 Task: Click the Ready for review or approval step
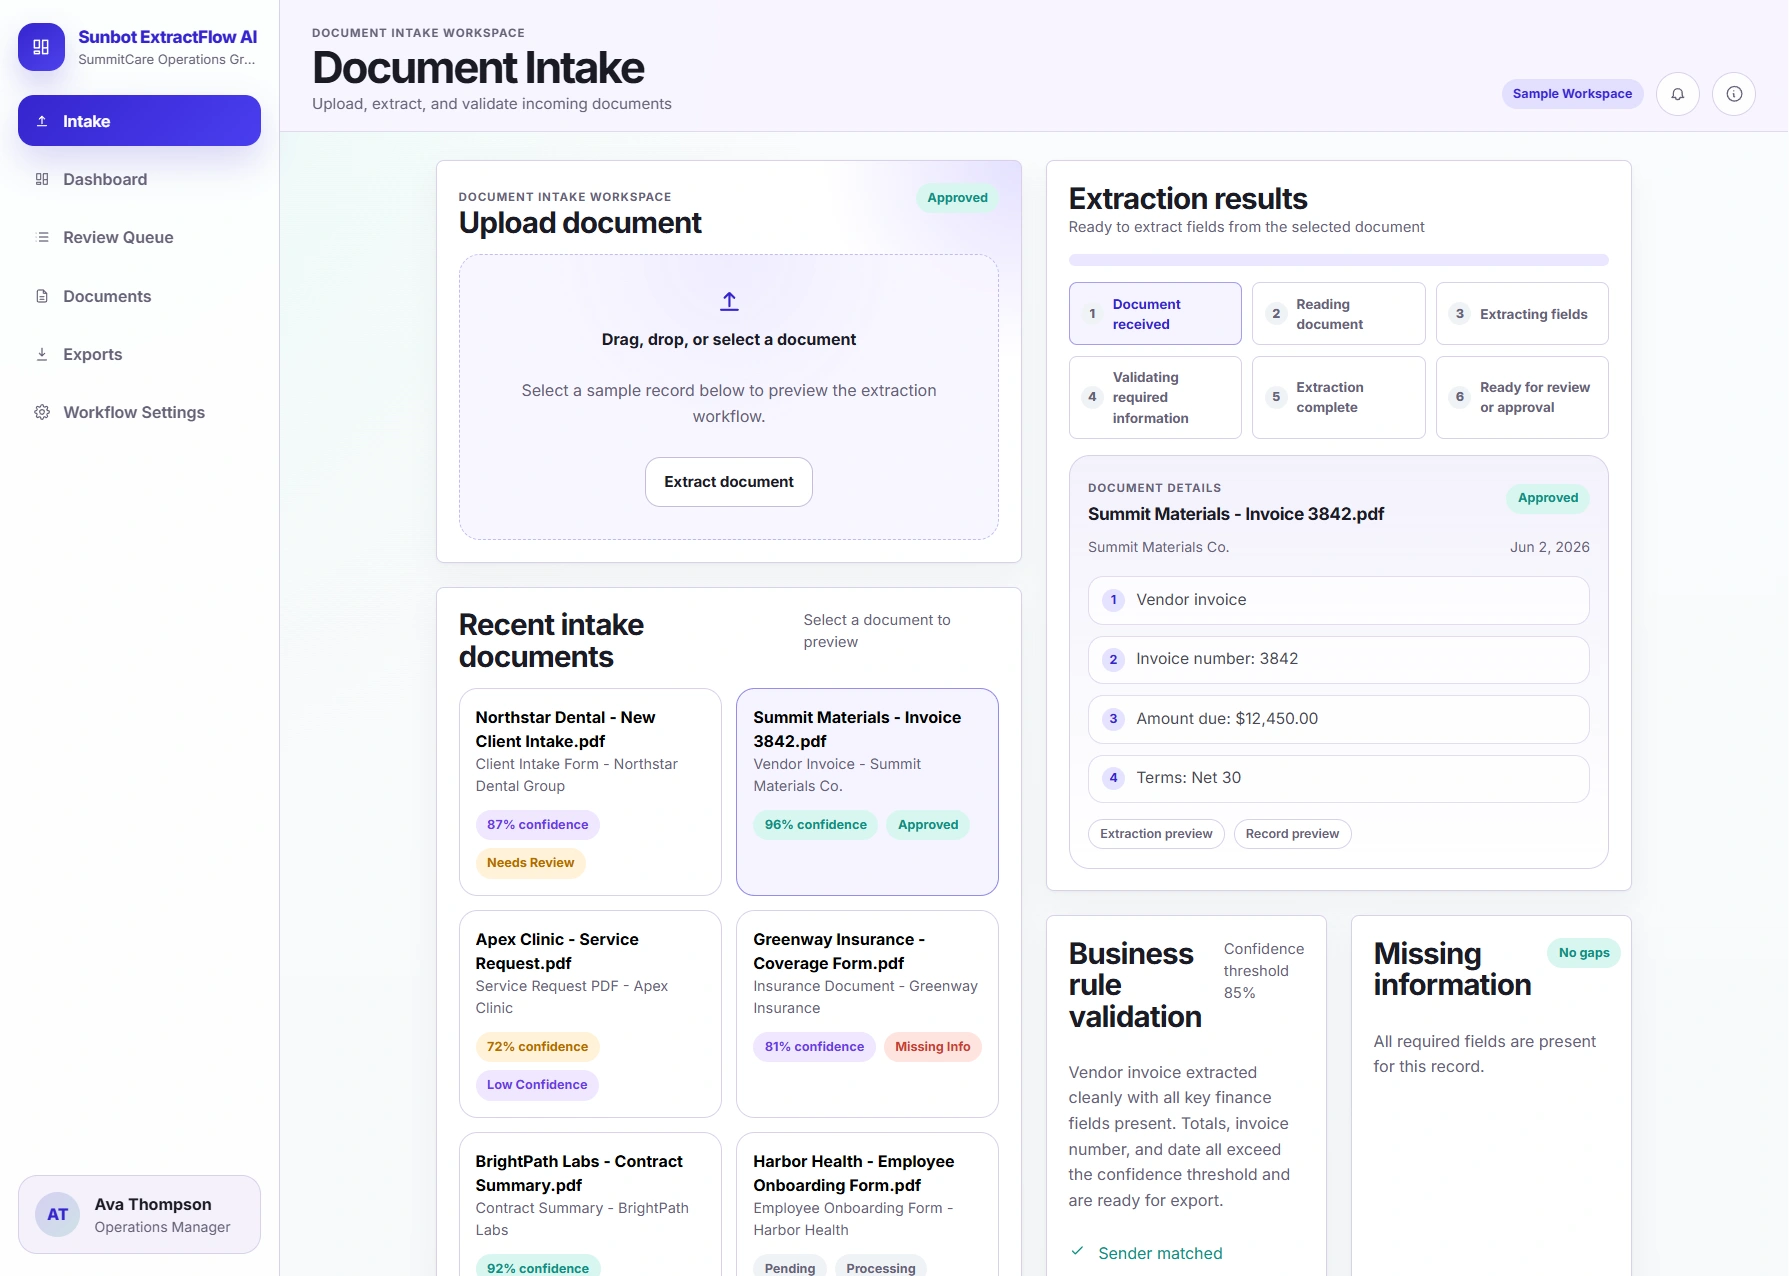tap(1522, 397)
